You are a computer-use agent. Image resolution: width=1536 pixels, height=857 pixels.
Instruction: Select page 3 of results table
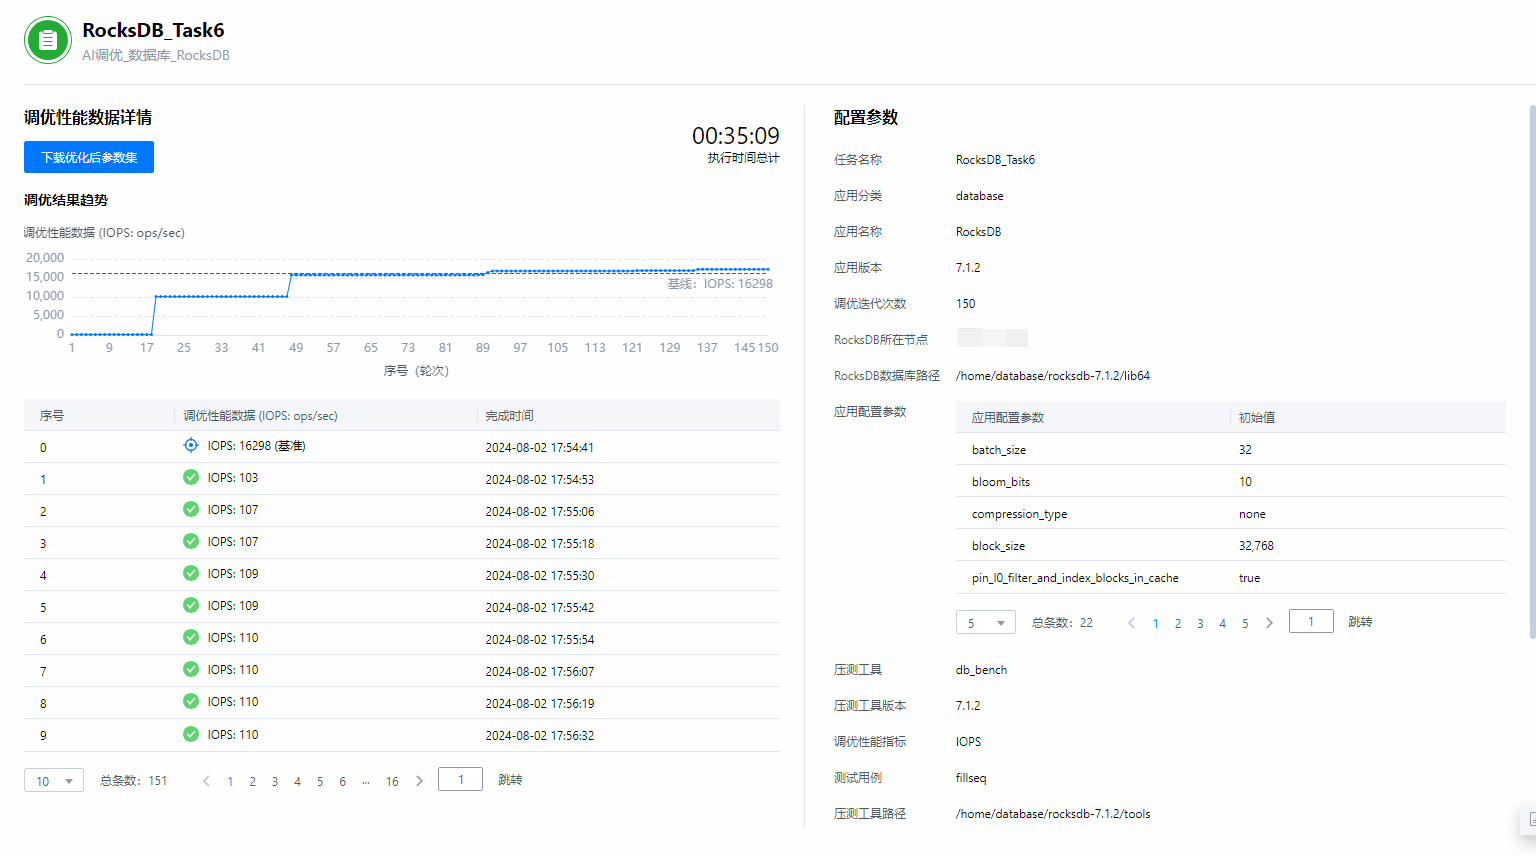pos(275,782)
